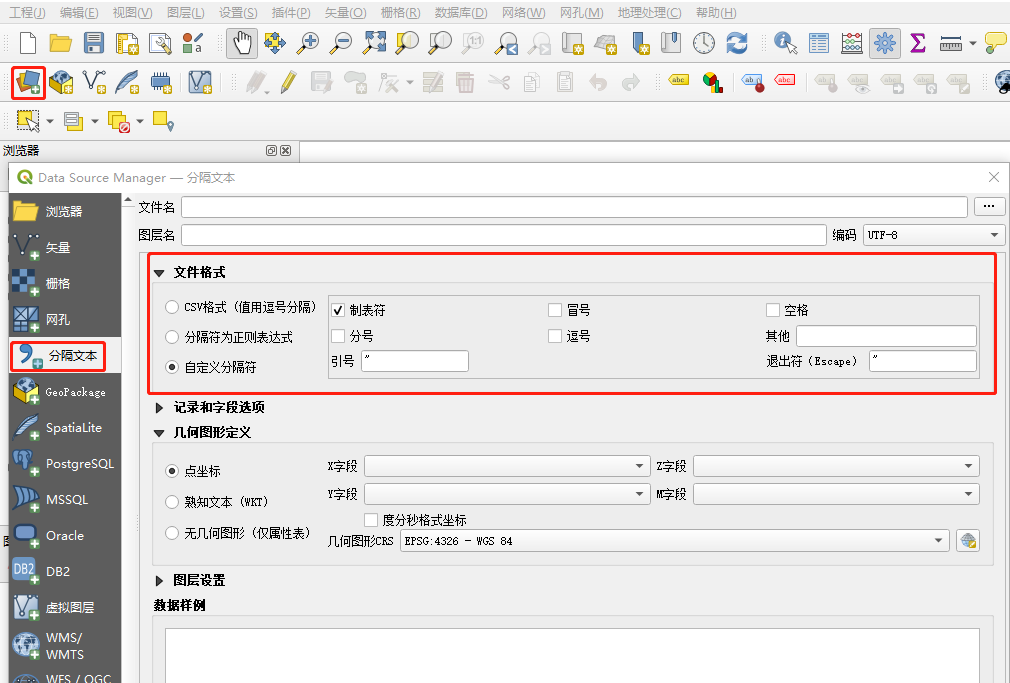
Task: Open the X字段 dropdown
Action: (507, 466)
